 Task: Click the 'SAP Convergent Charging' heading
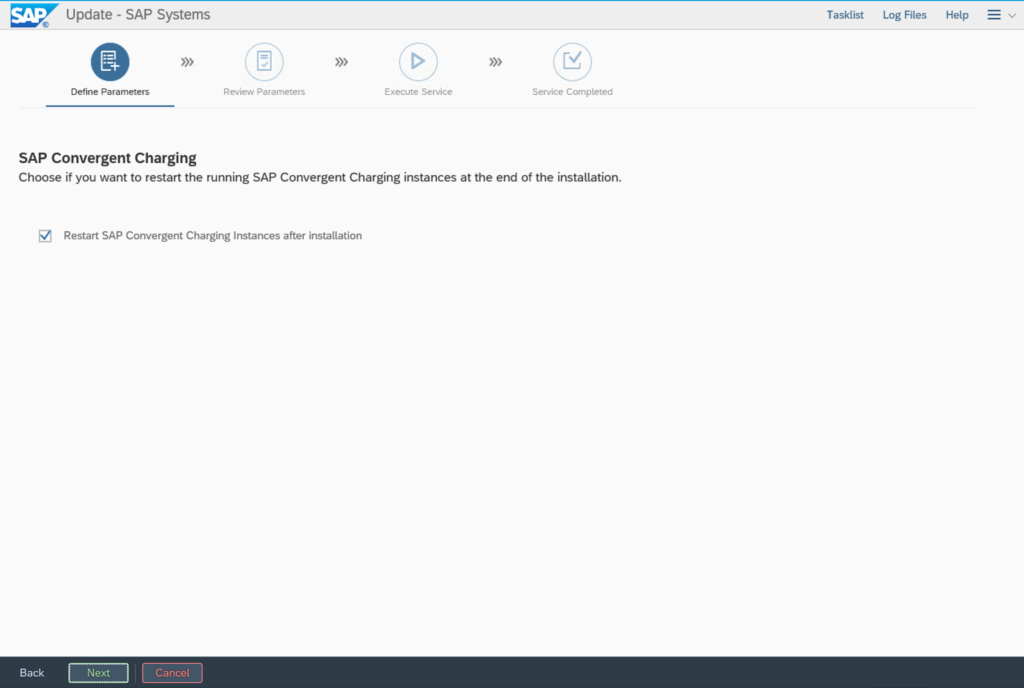pos(108,158)
